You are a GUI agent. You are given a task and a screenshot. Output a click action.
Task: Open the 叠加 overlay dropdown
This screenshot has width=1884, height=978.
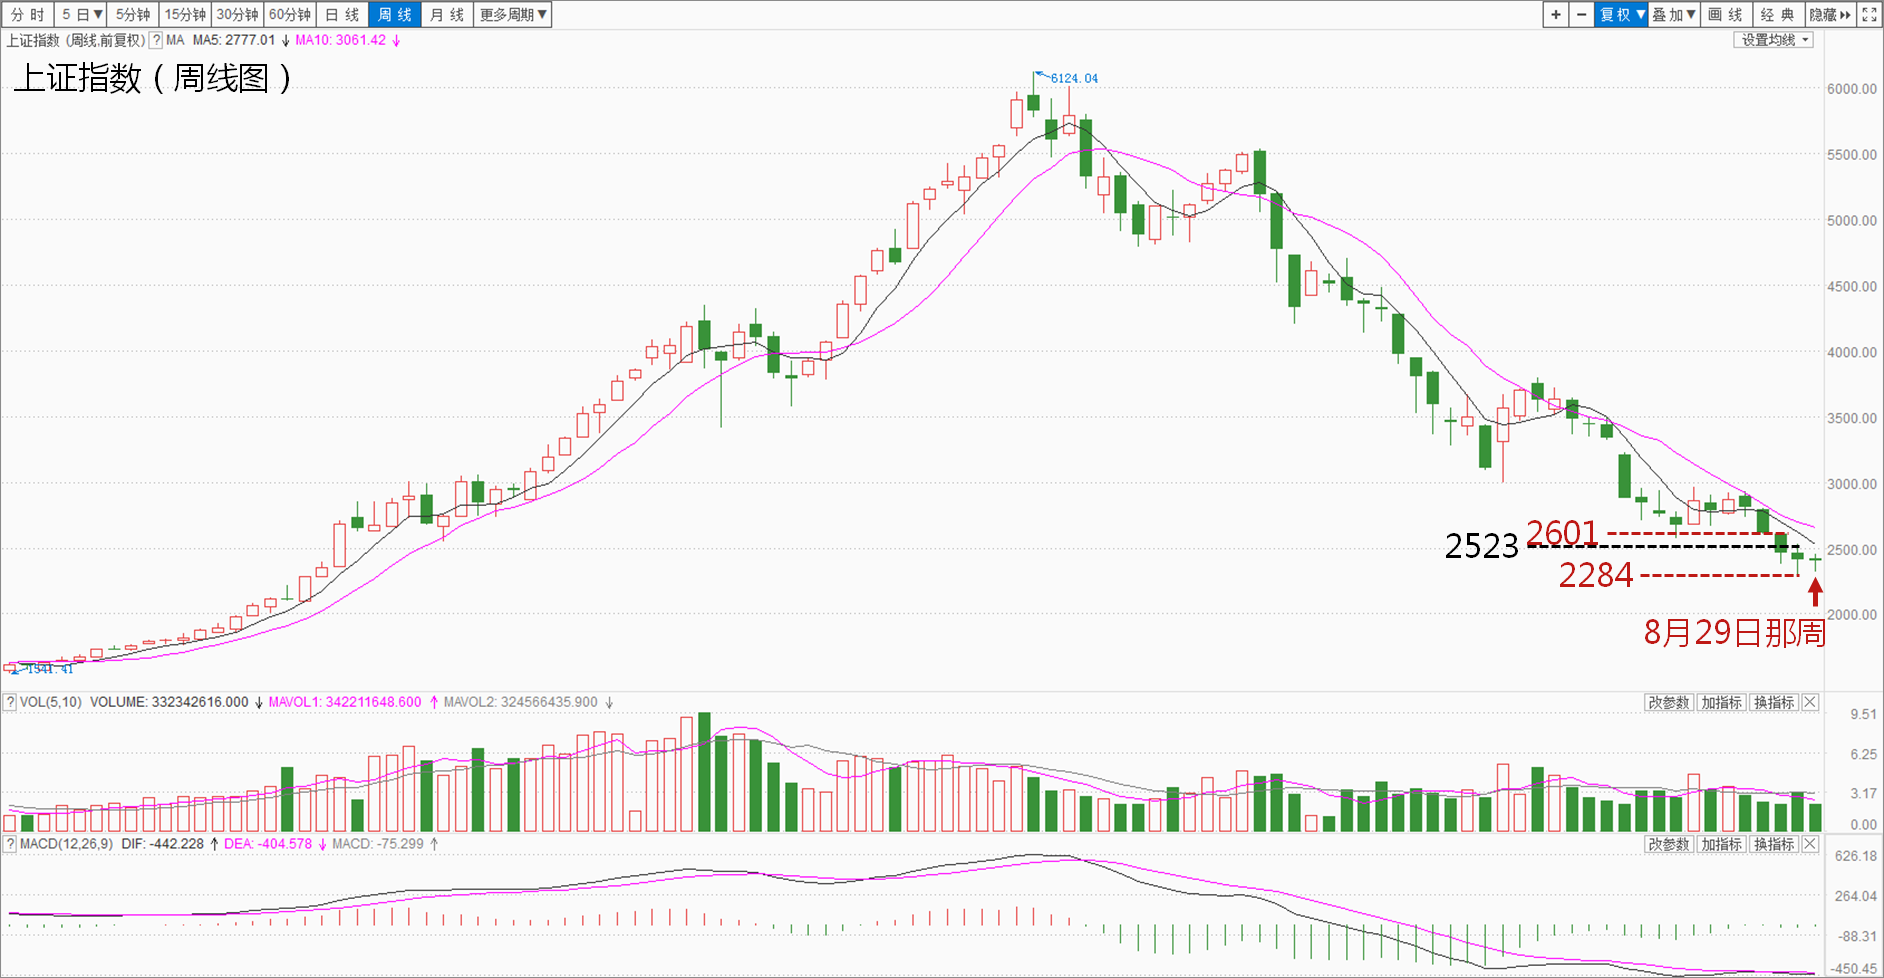click(x=1673, y=15)
